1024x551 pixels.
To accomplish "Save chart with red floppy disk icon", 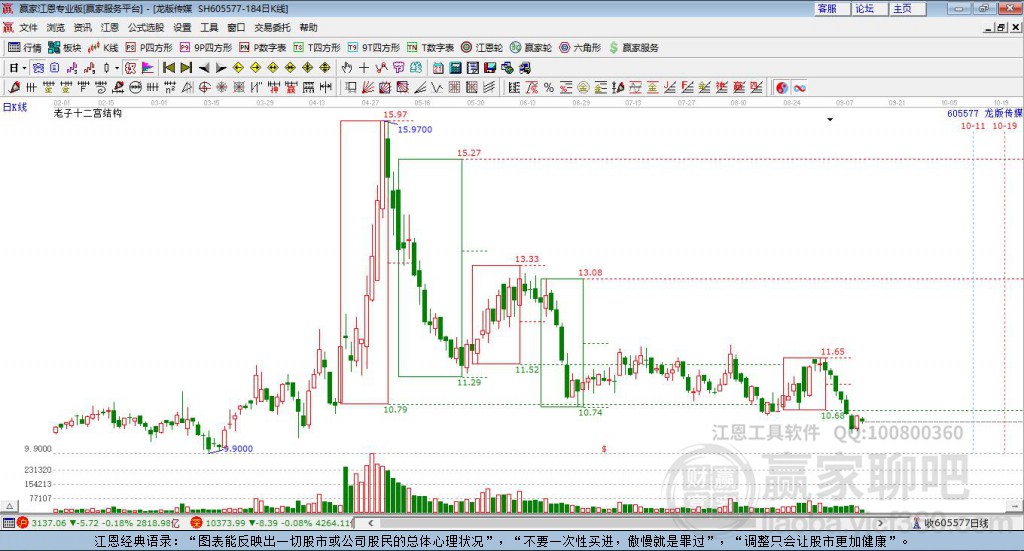I will pyautogui.click(x=490, y=68).
